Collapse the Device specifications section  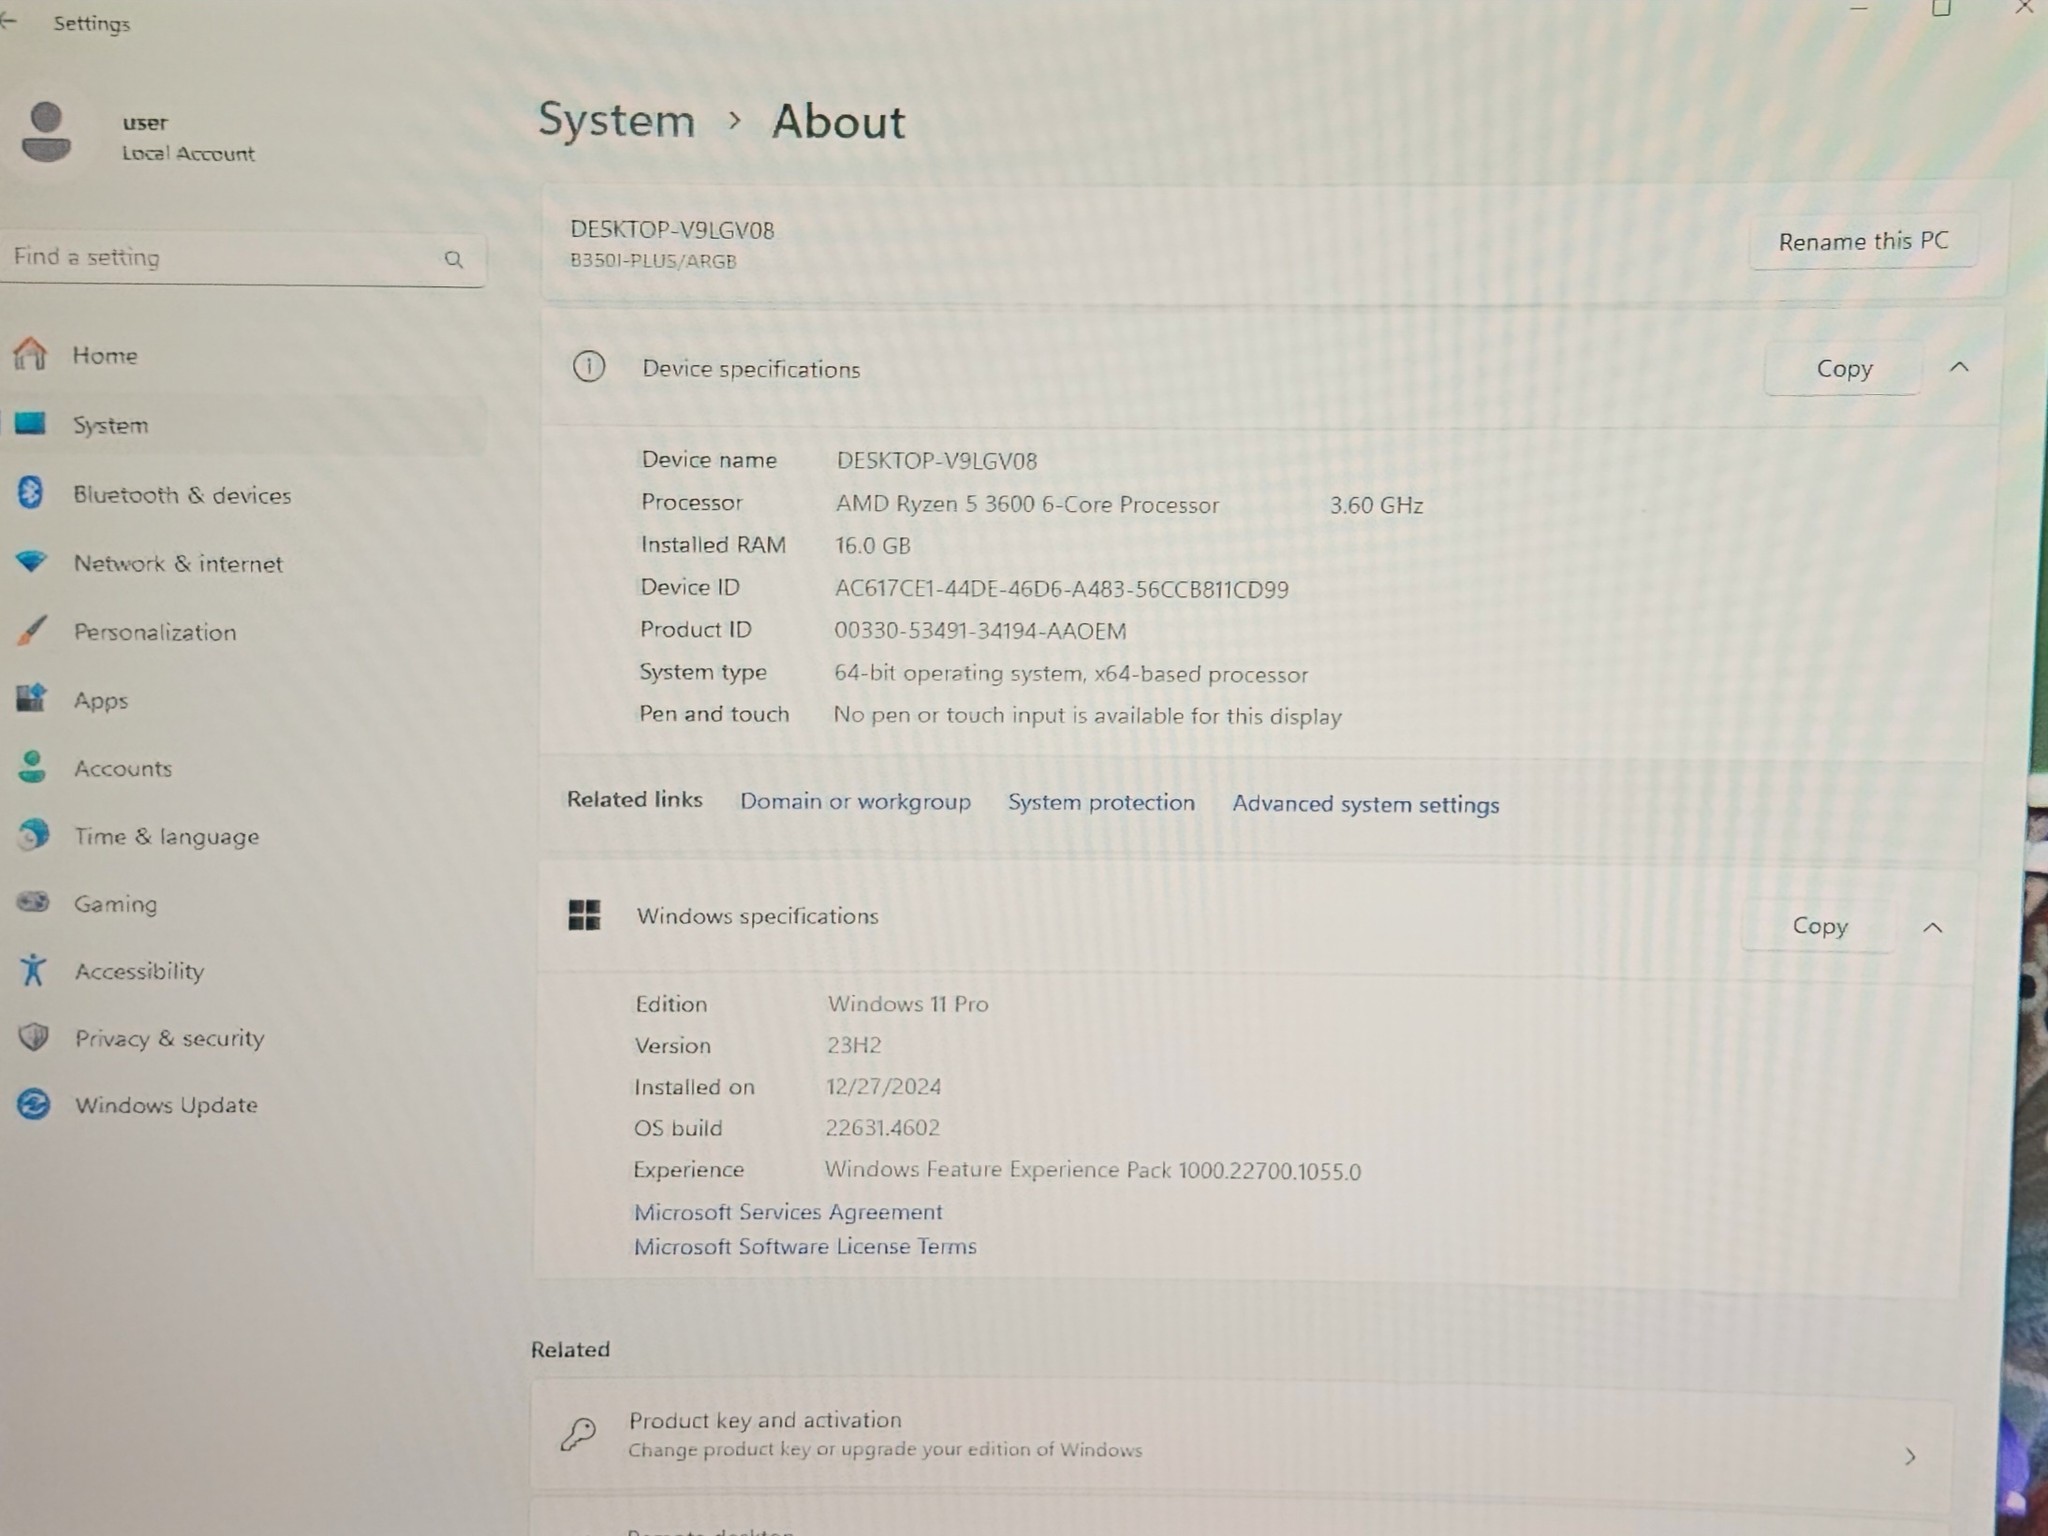pyautogui.click(x=1959, y=368)
